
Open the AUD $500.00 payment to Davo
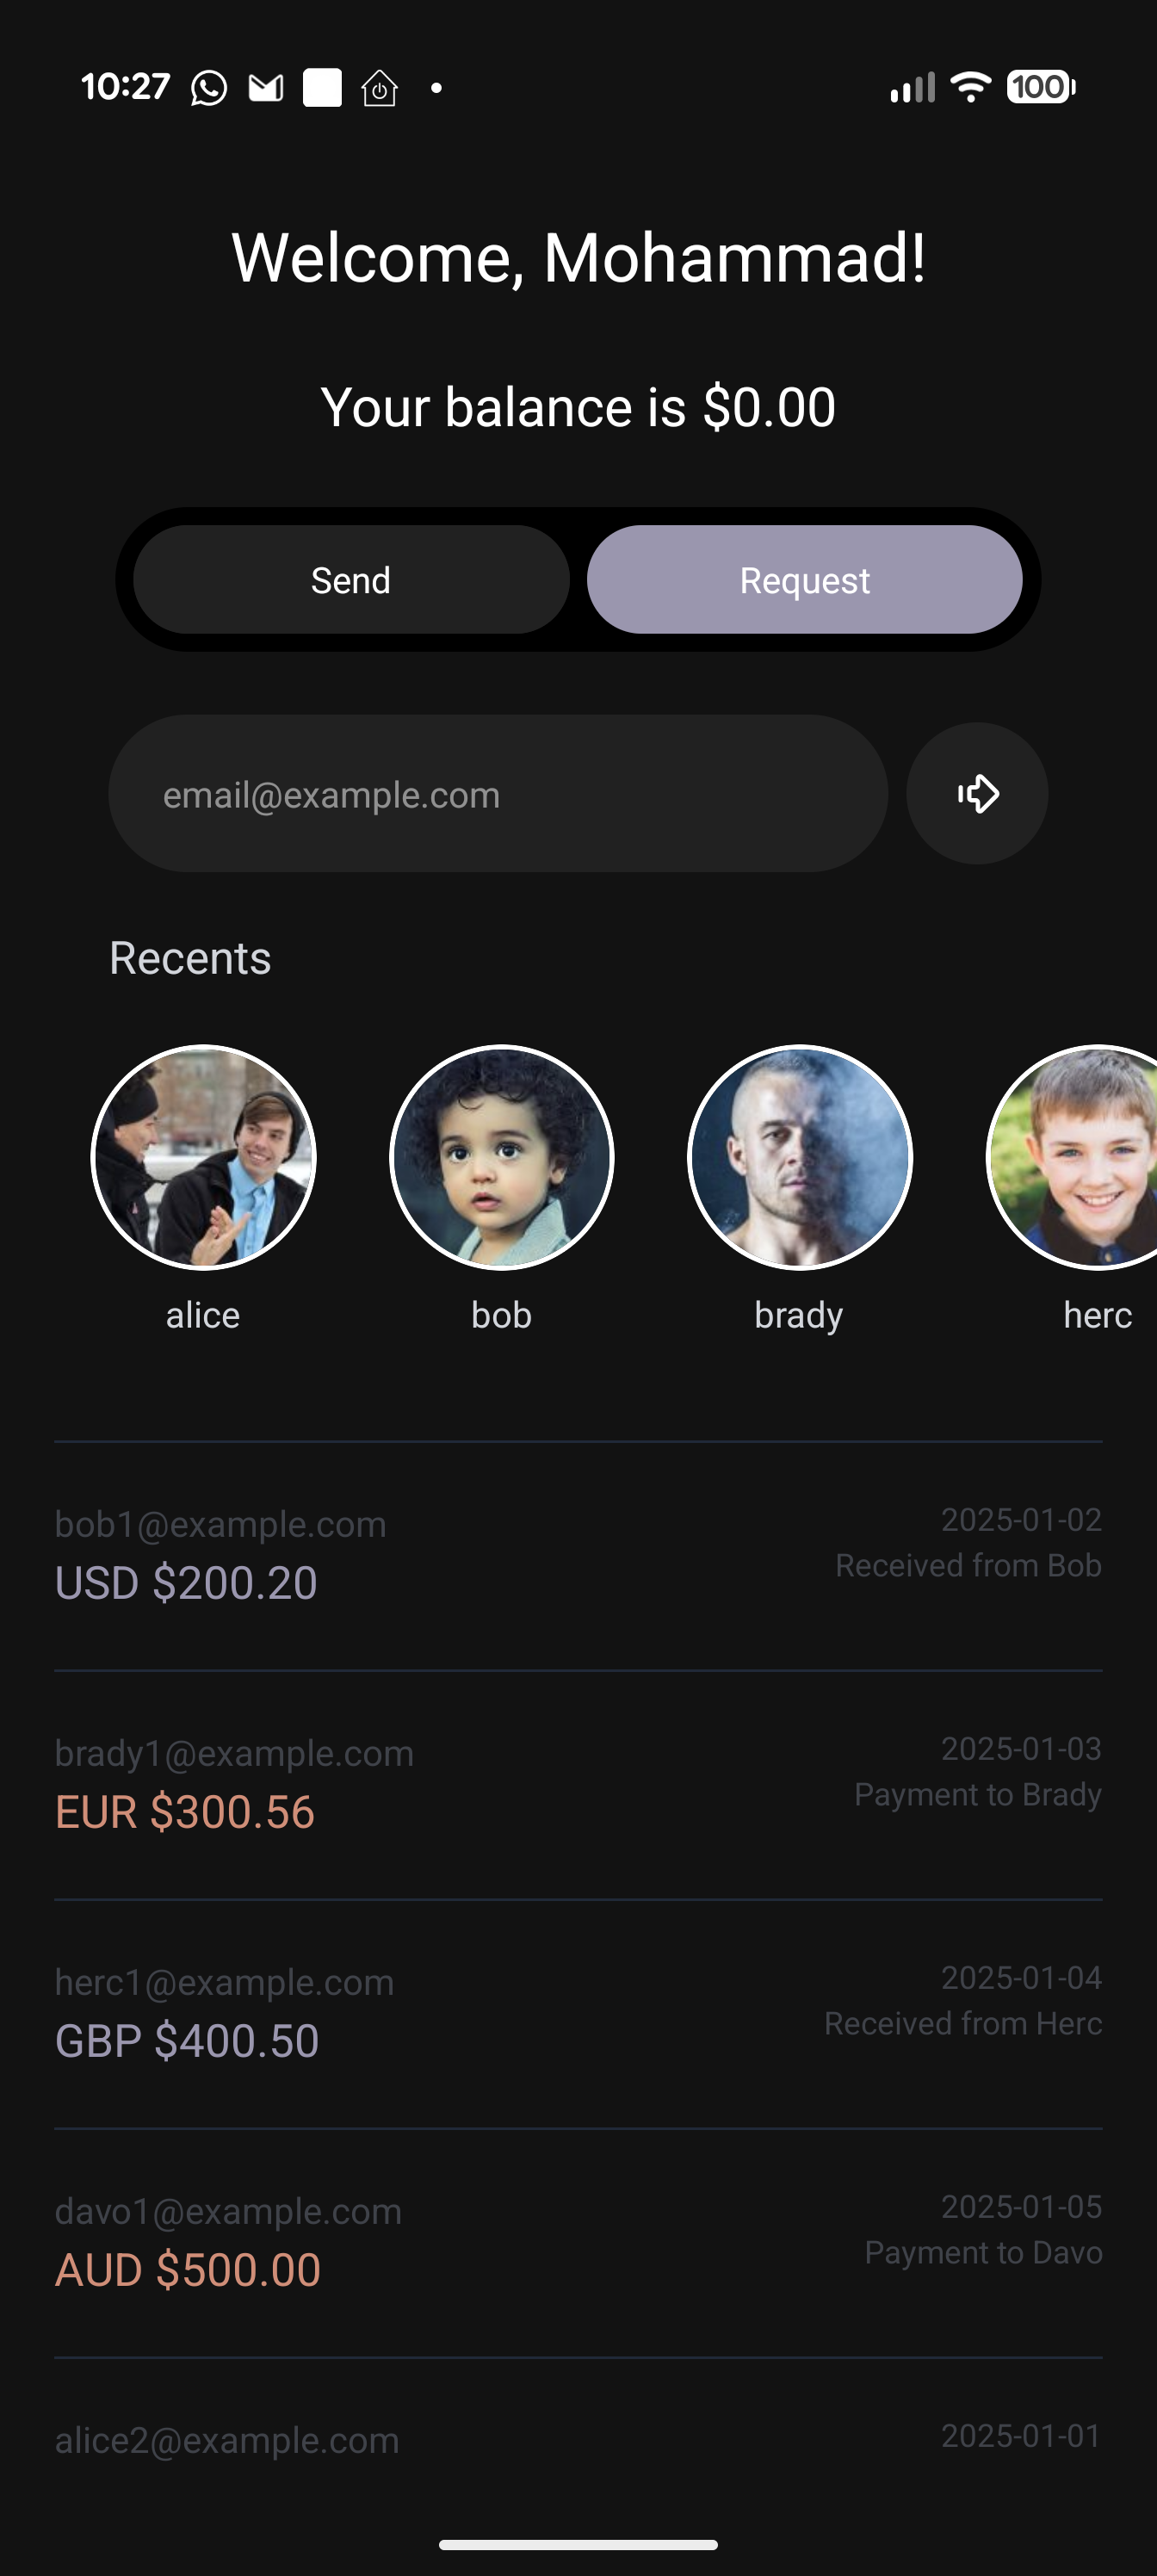point(578,2244)
